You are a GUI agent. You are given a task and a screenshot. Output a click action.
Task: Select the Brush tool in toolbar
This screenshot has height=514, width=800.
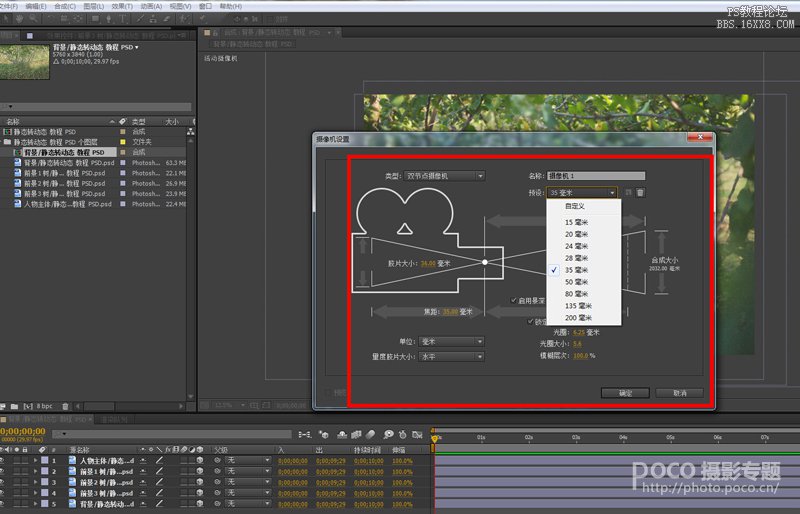click(139, 19)
